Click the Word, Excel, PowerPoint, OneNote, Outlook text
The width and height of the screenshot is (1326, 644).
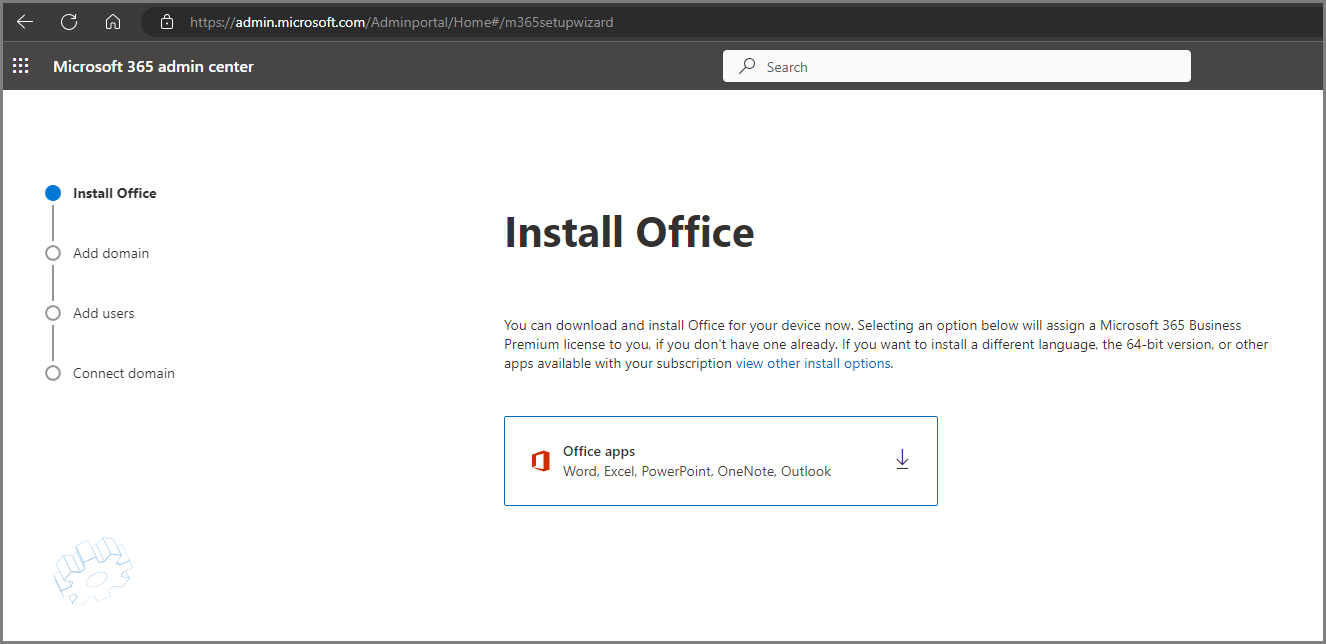pos(697,471)
